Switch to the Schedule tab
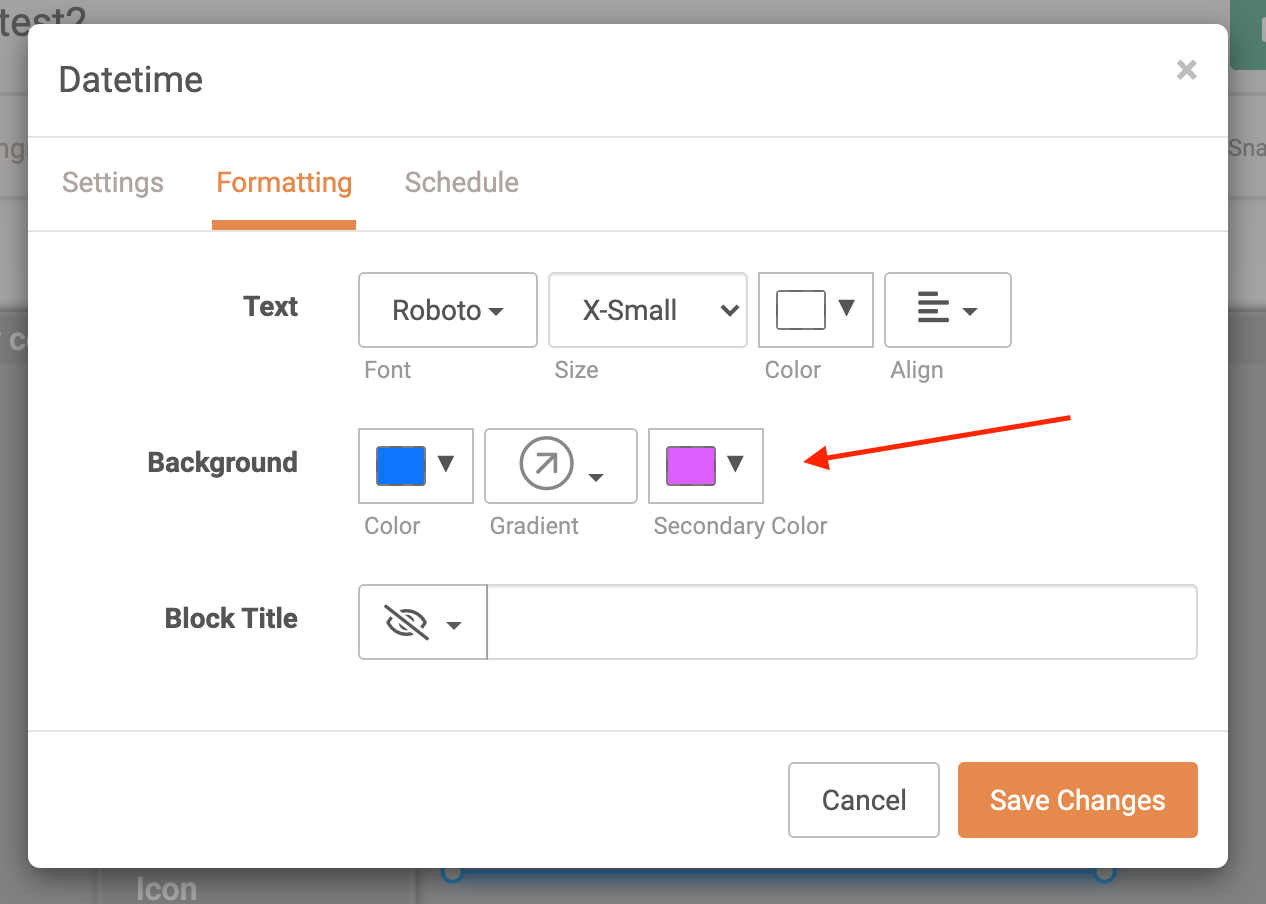 (x=461, y=183)
